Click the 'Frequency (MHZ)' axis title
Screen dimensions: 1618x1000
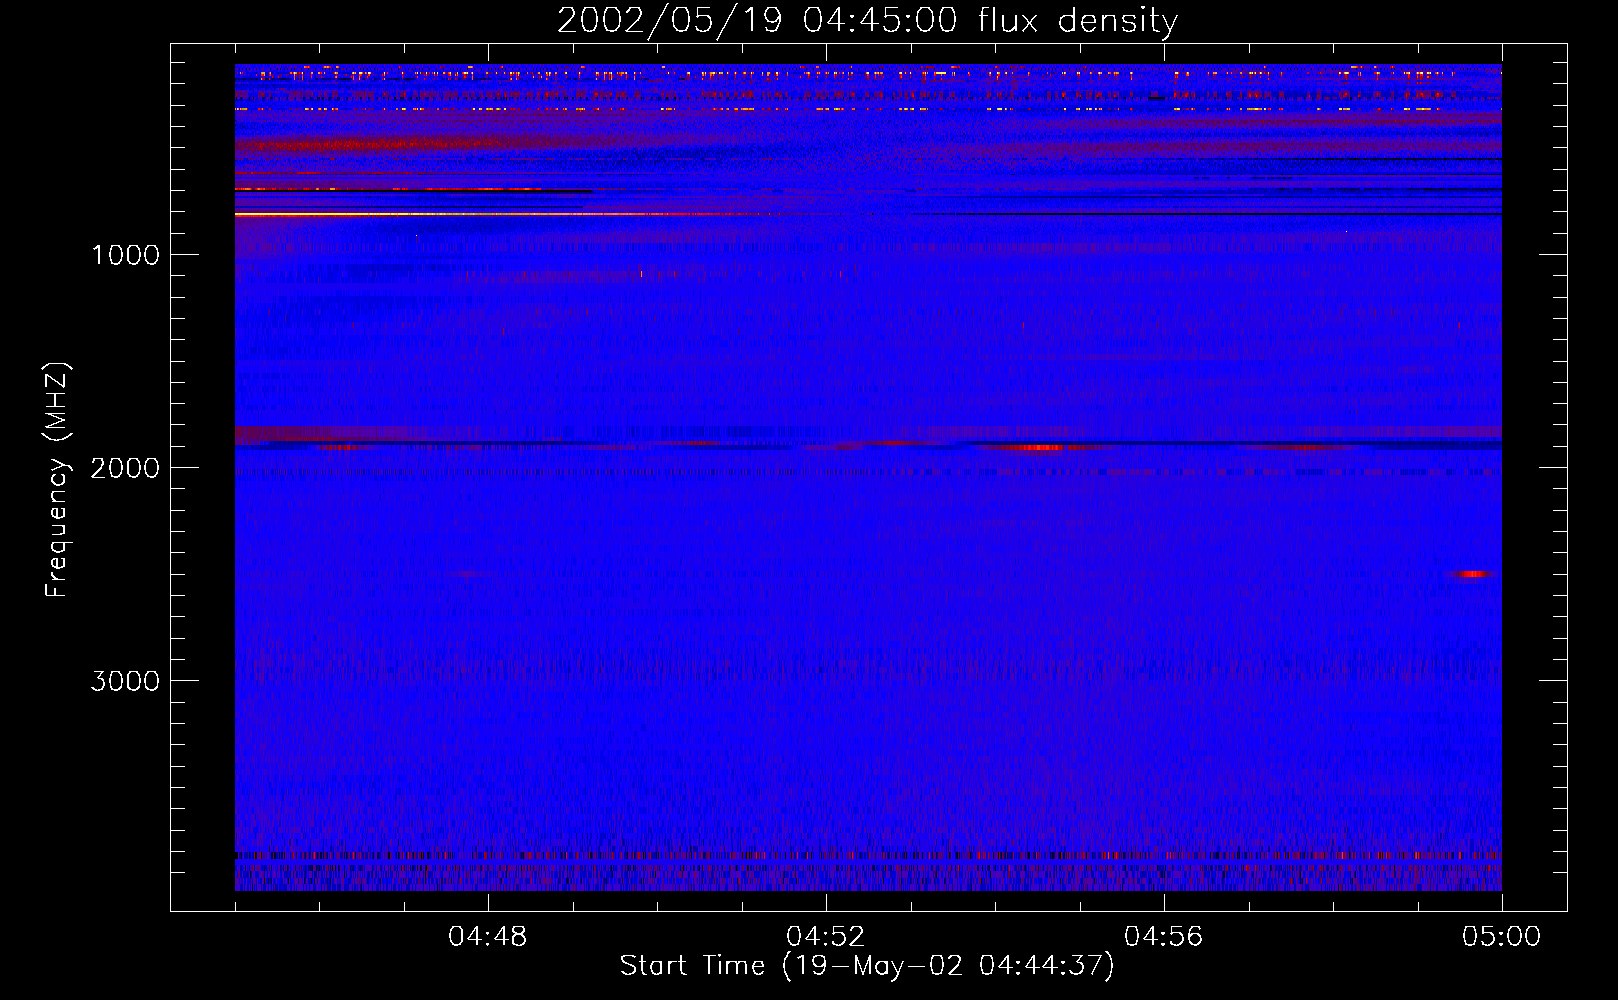pyautogui.click(x=57, y=480)
